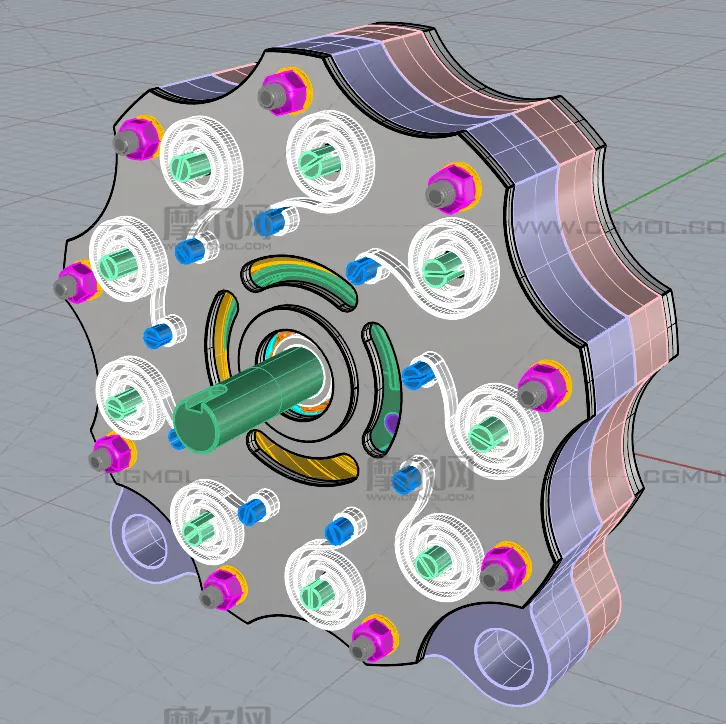
Task: Pick the rightmost magenta hex nut
Action: pos(542,384)
